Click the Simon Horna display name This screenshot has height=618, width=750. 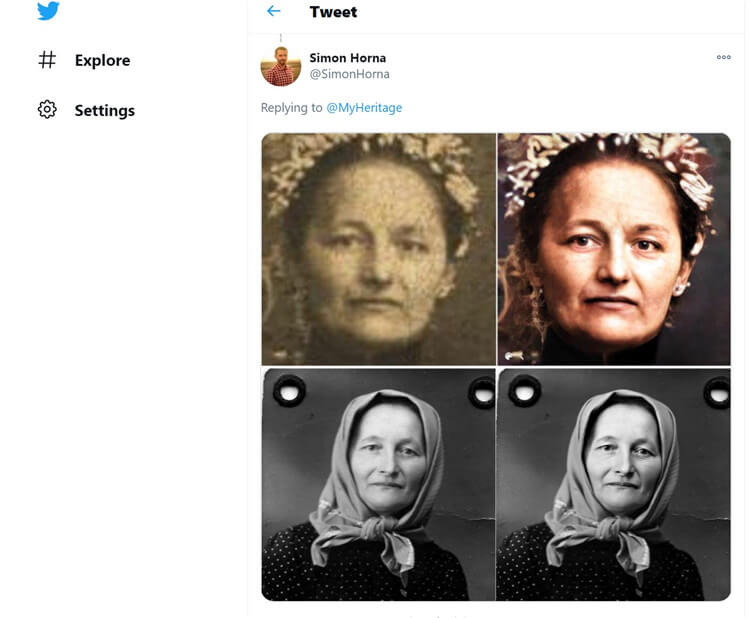coord(346,58)
